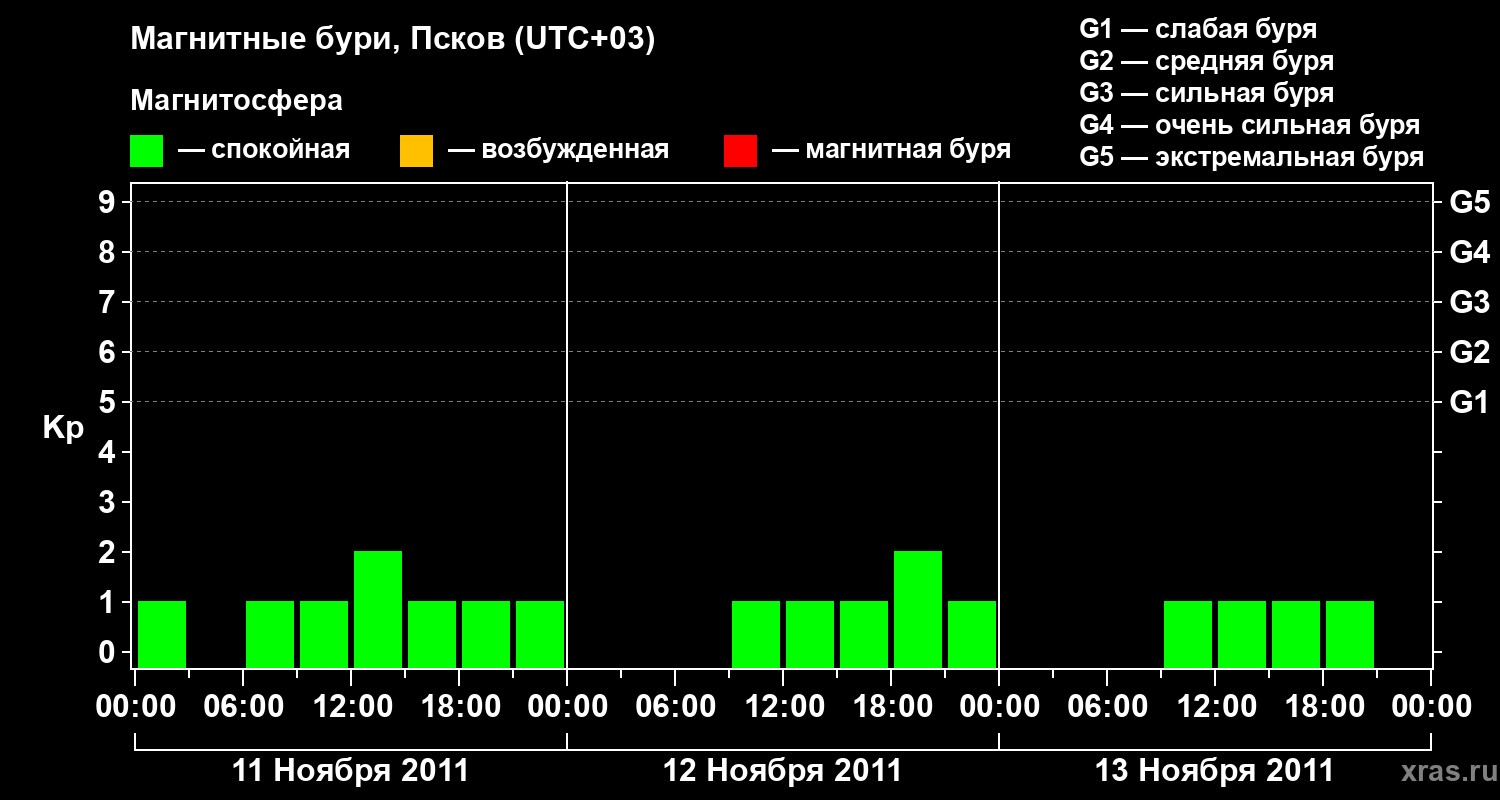Click the last green bar on 12 Ноября
This screenshot has width=1500, height=800.
click(972, 634)
